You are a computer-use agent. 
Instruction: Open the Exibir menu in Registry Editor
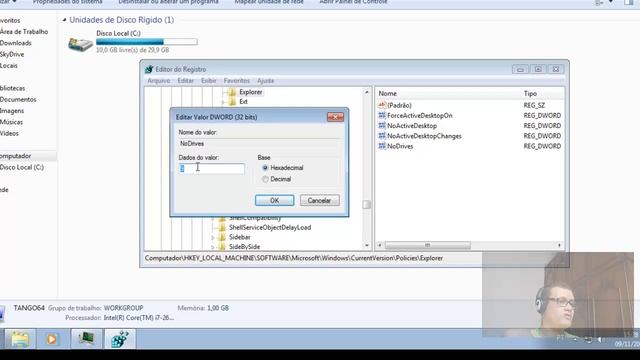coord(209,81)
